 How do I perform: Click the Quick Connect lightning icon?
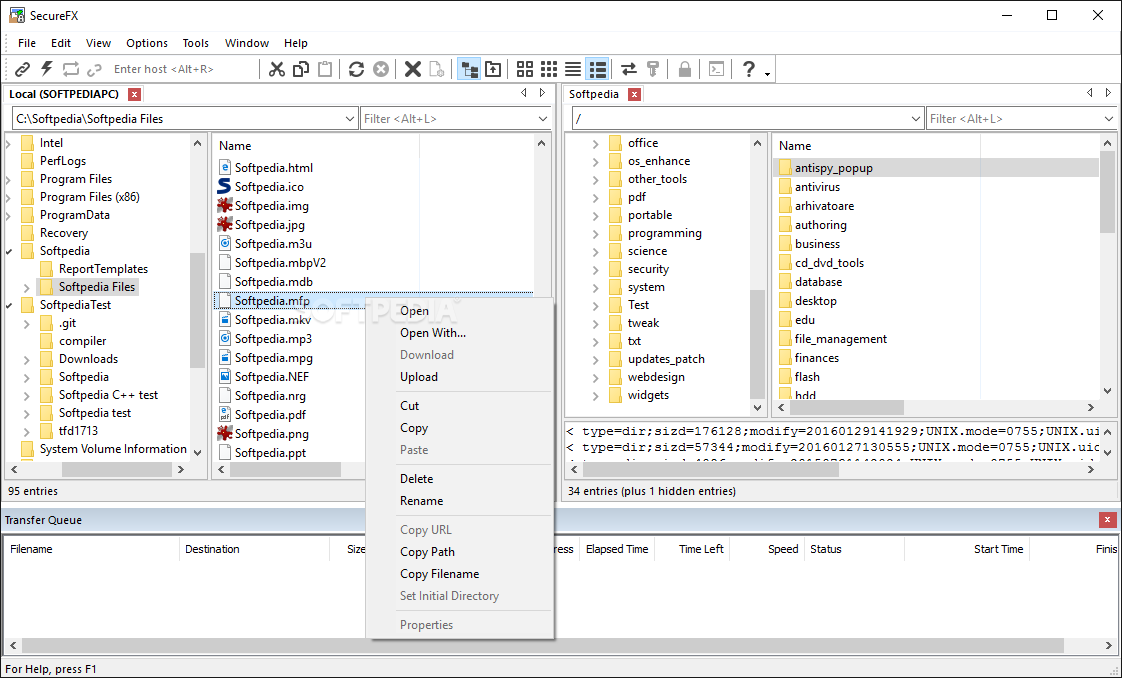point(47,69)
